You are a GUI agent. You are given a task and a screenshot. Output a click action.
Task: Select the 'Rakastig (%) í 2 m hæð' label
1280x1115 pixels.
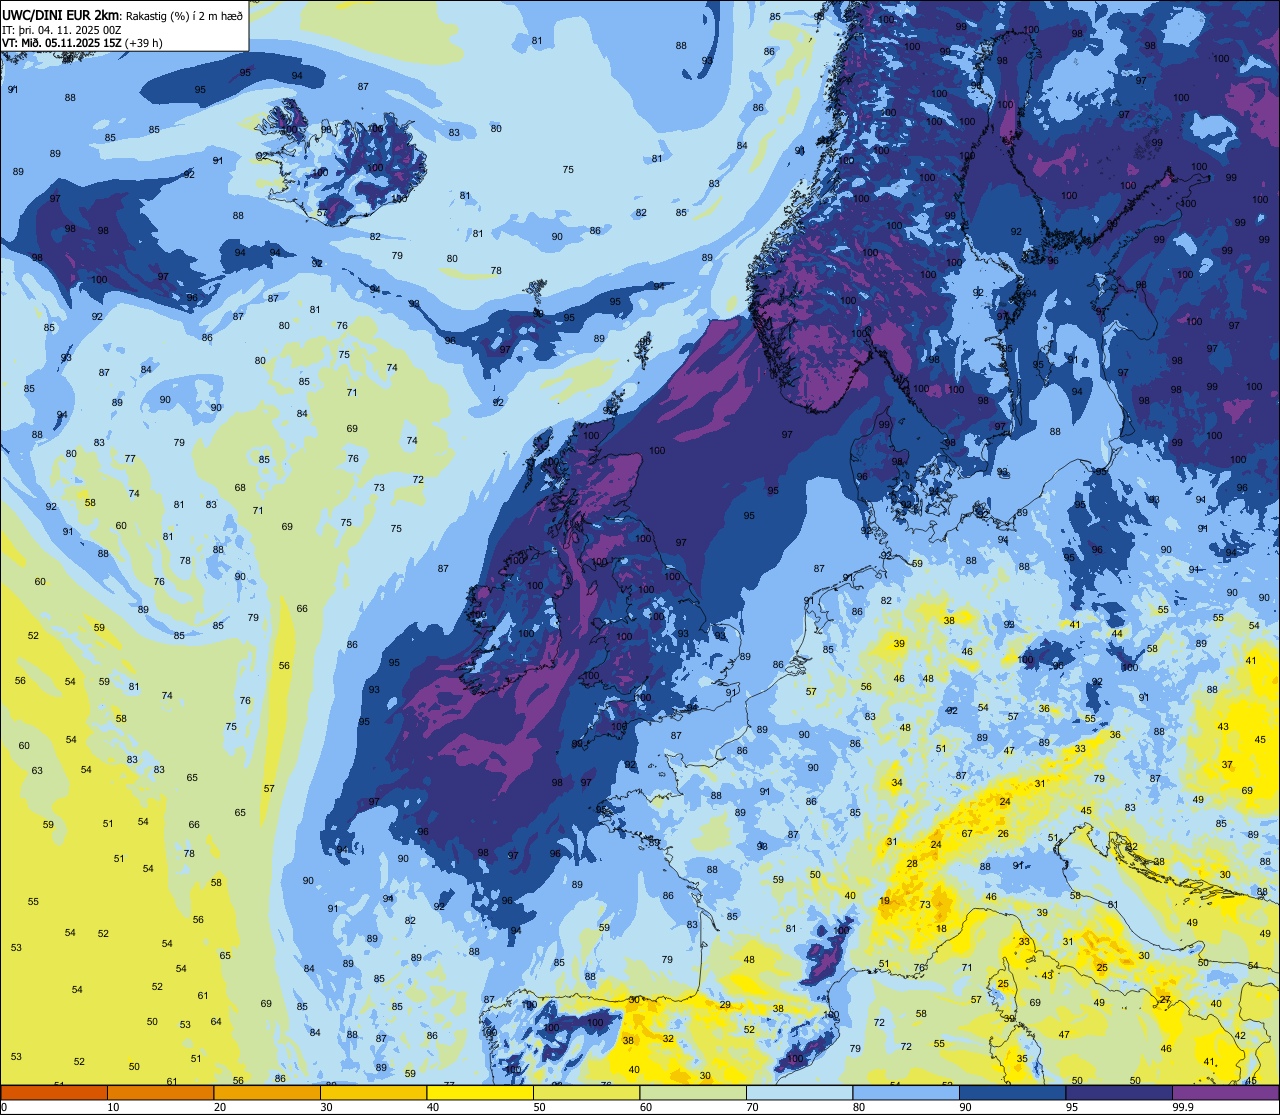pyautogui.click(x=184, y=16)
